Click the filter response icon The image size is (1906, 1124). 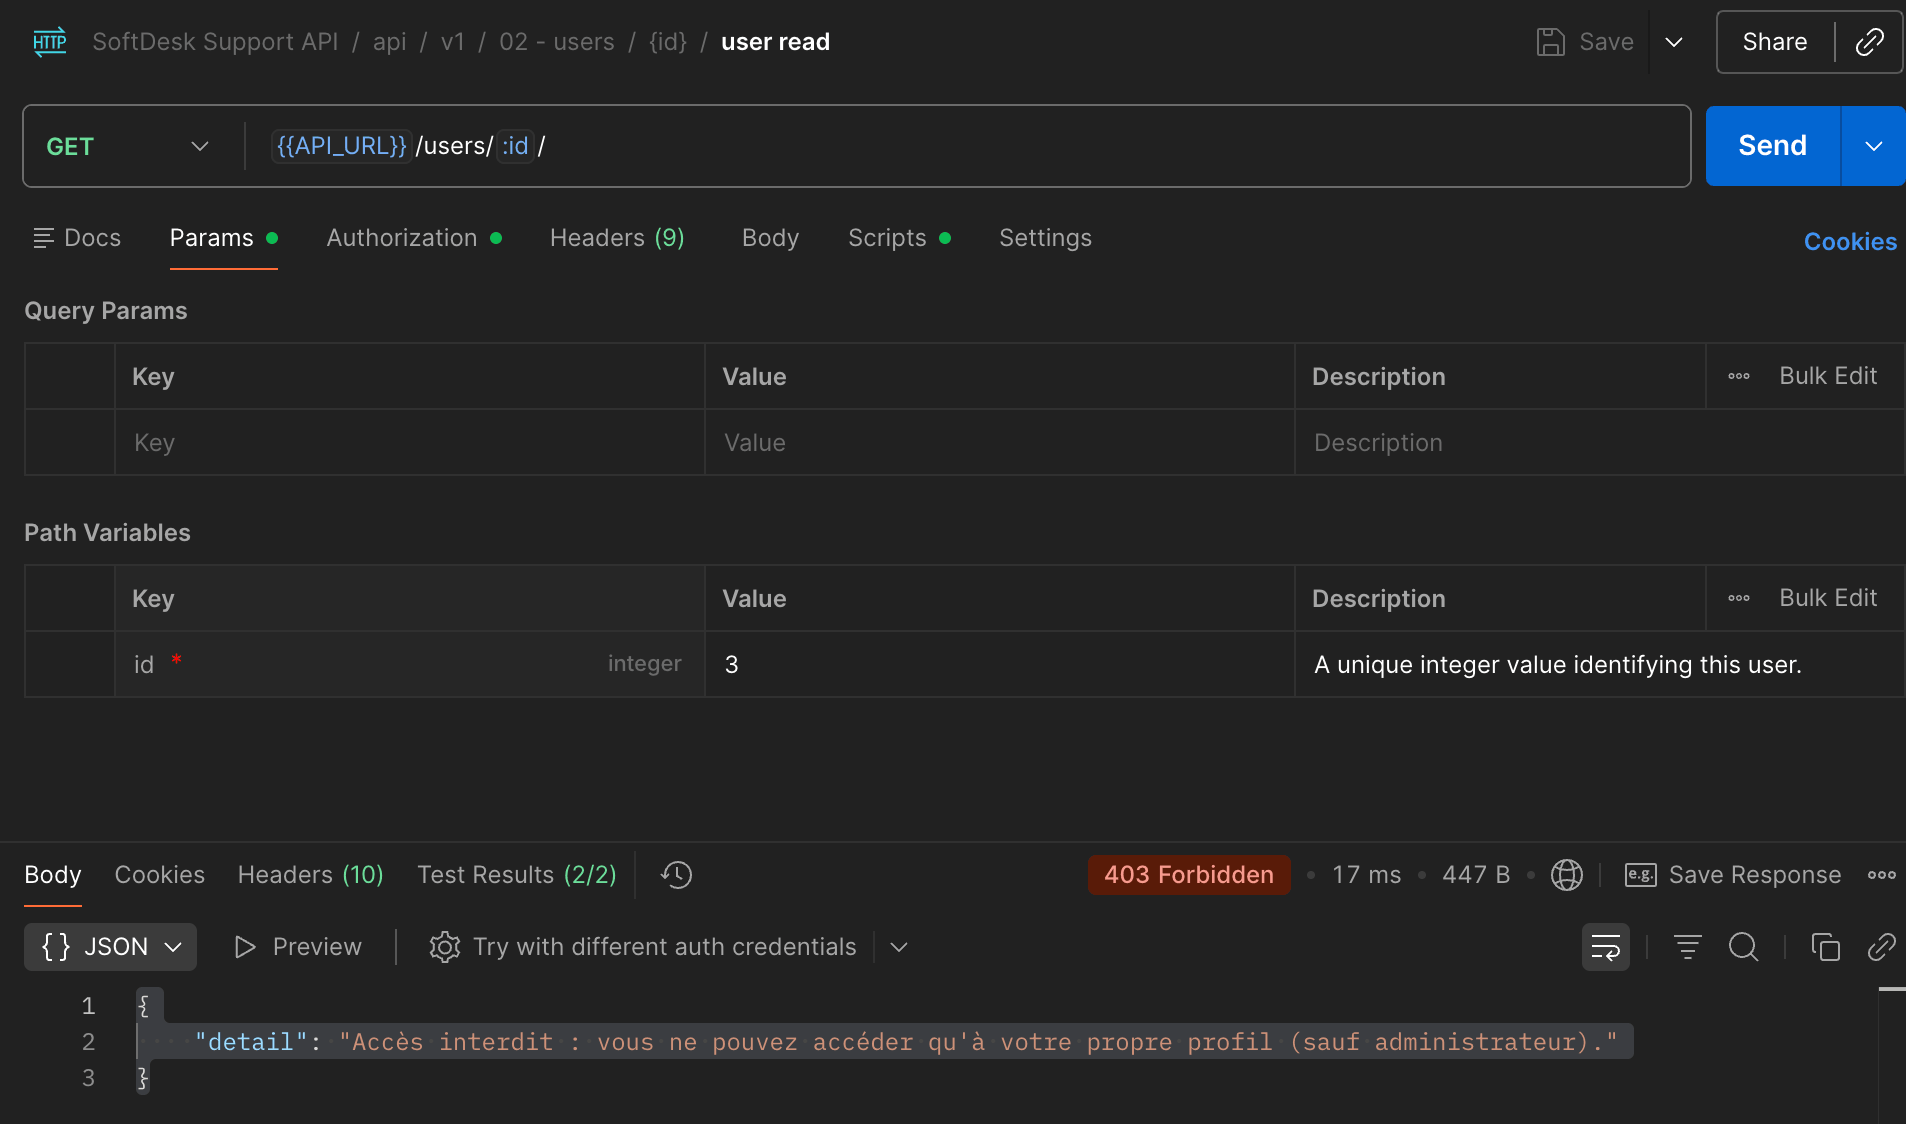1687,947
